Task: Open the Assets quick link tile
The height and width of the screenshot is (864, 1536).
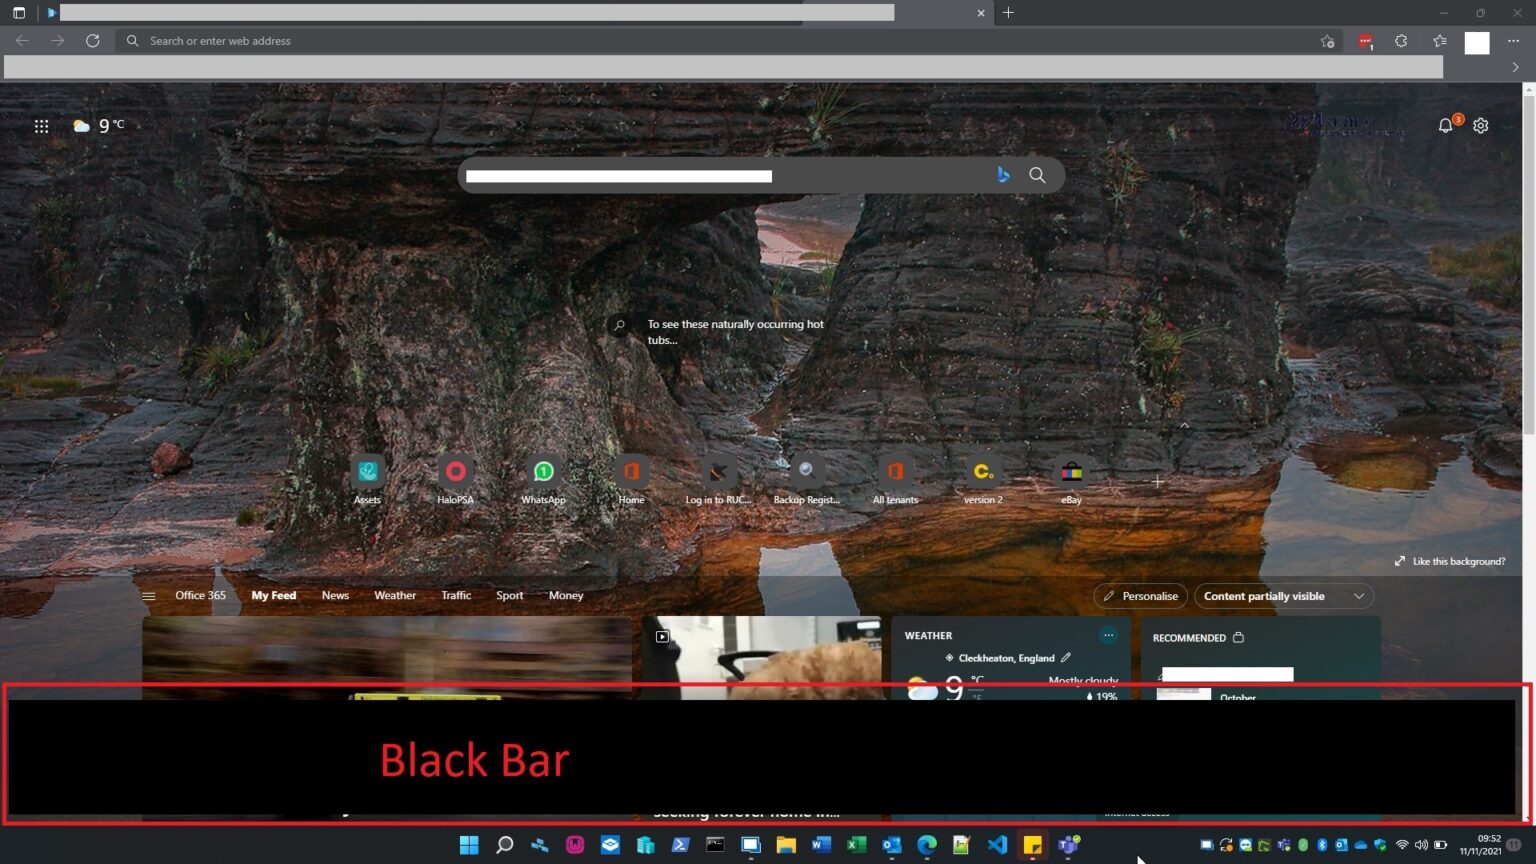Action: pyautogui.click(x=367, y=480)
